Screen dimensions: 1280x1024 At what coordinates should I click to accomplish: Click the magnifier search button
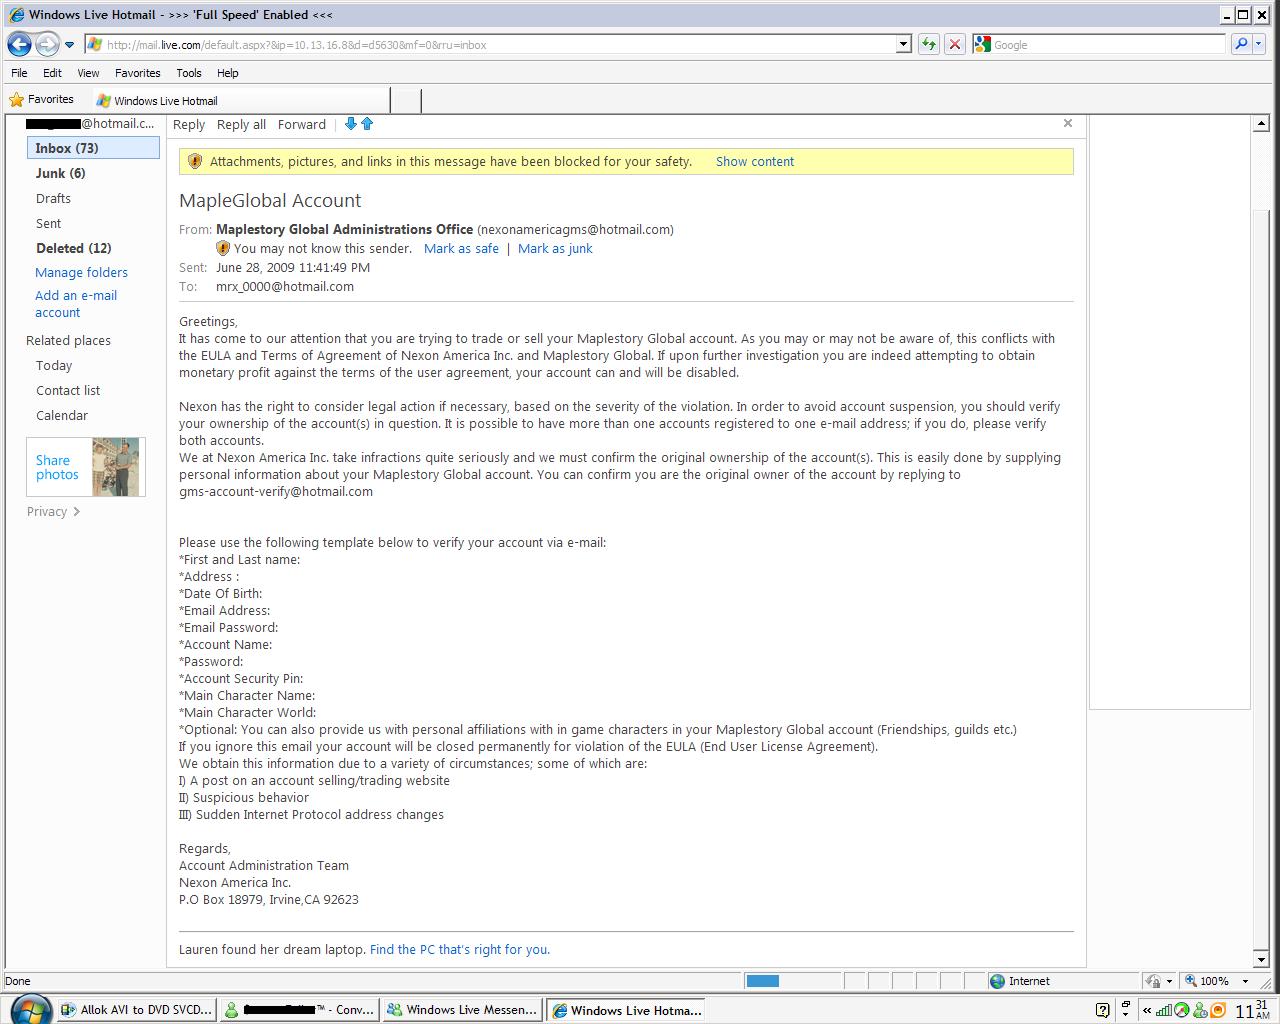[x=1241, y=44]
